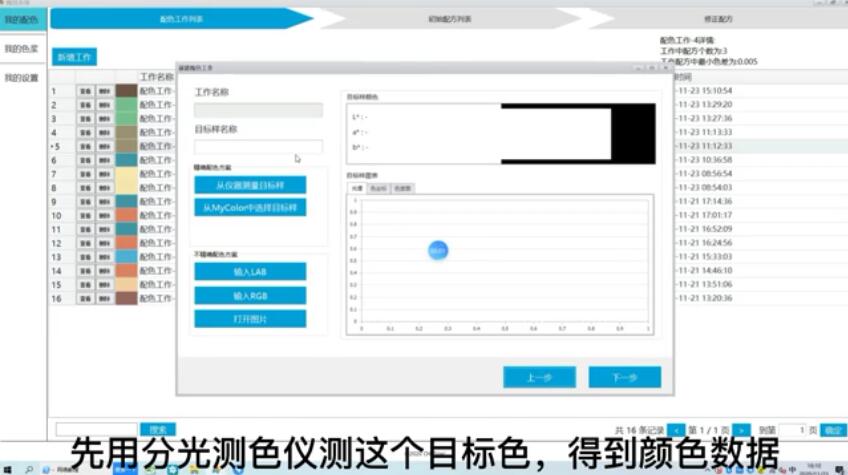Click the 新增工作 button
The height and width of the screenshot is (475, 848).
[x=74, y=57]
